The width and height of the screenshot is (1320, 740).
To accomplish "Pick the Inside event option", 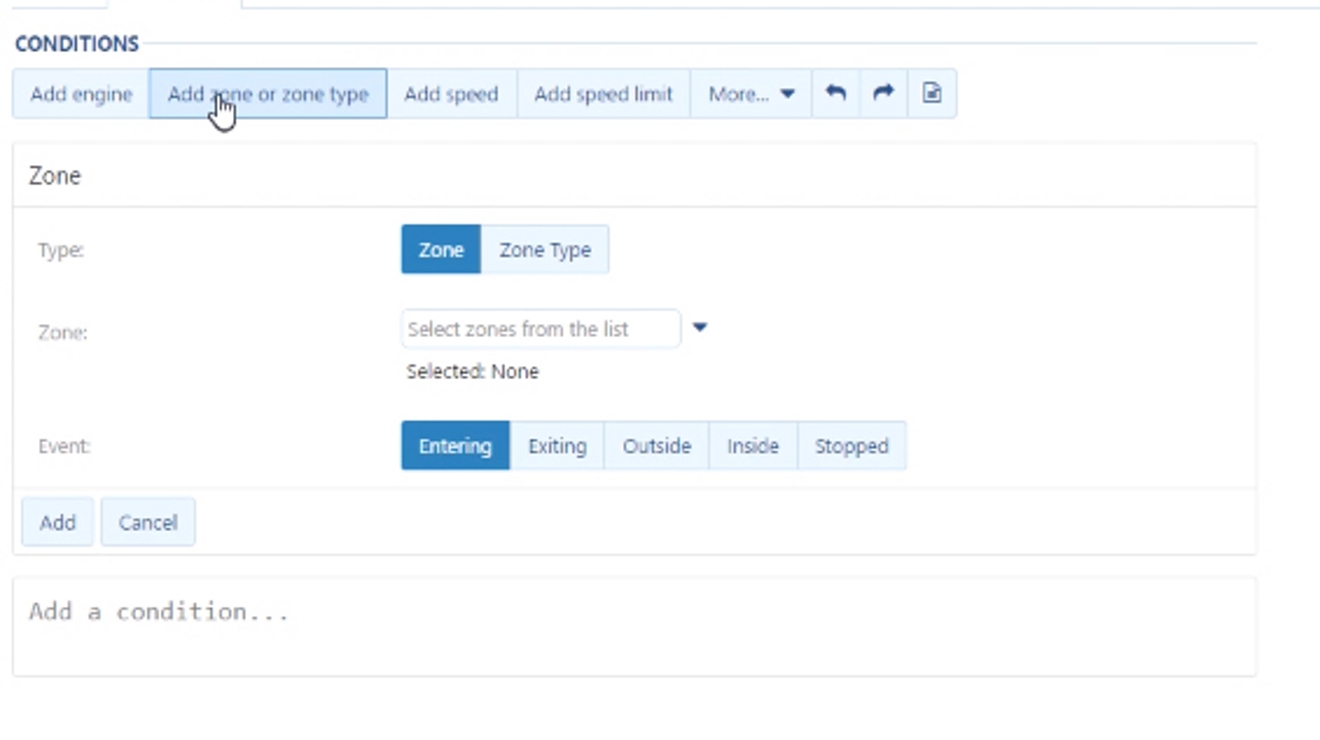I will coord(752,446).
